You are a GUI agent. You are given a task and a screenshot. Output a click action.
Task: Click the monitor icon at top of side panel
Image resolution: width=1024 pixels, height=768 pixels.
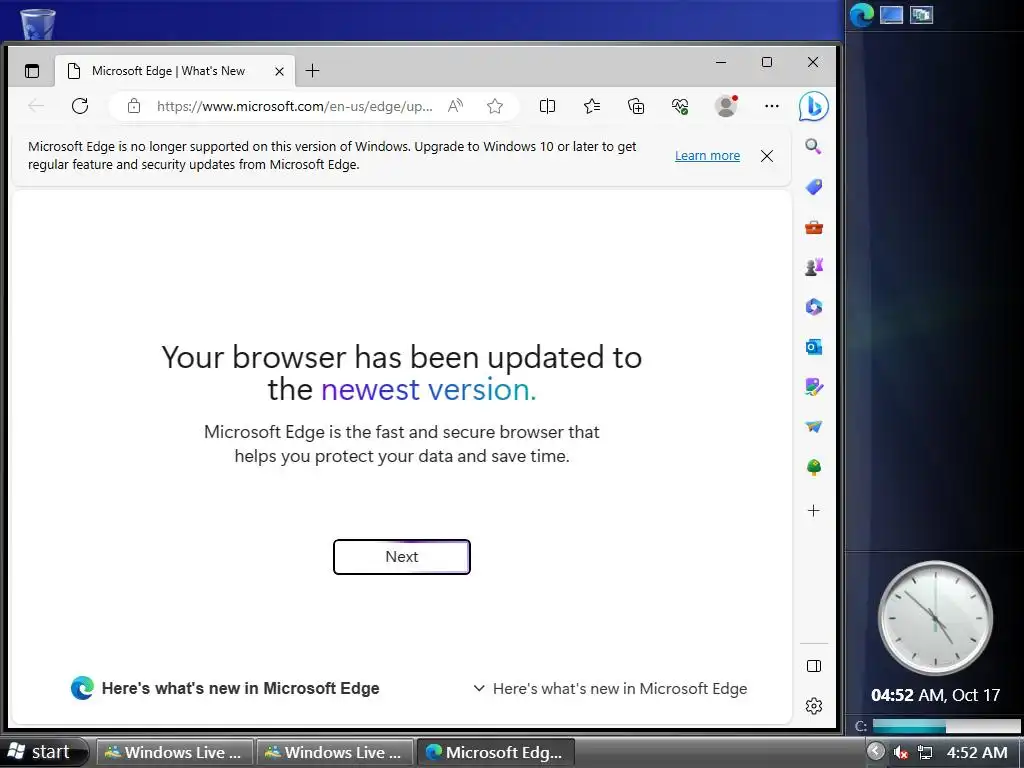tap(891, 14)
